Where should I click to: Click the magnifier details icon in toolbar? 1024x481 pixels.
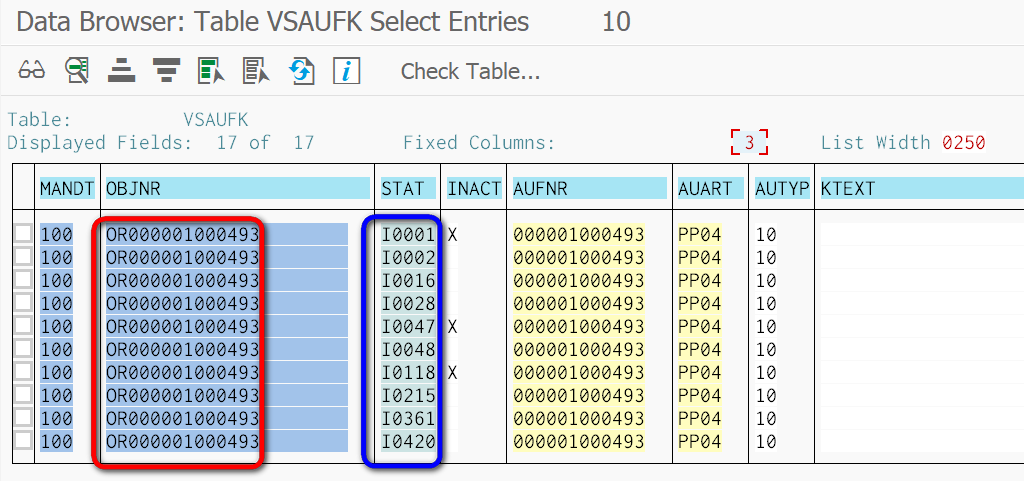click(x=76, y=70)
